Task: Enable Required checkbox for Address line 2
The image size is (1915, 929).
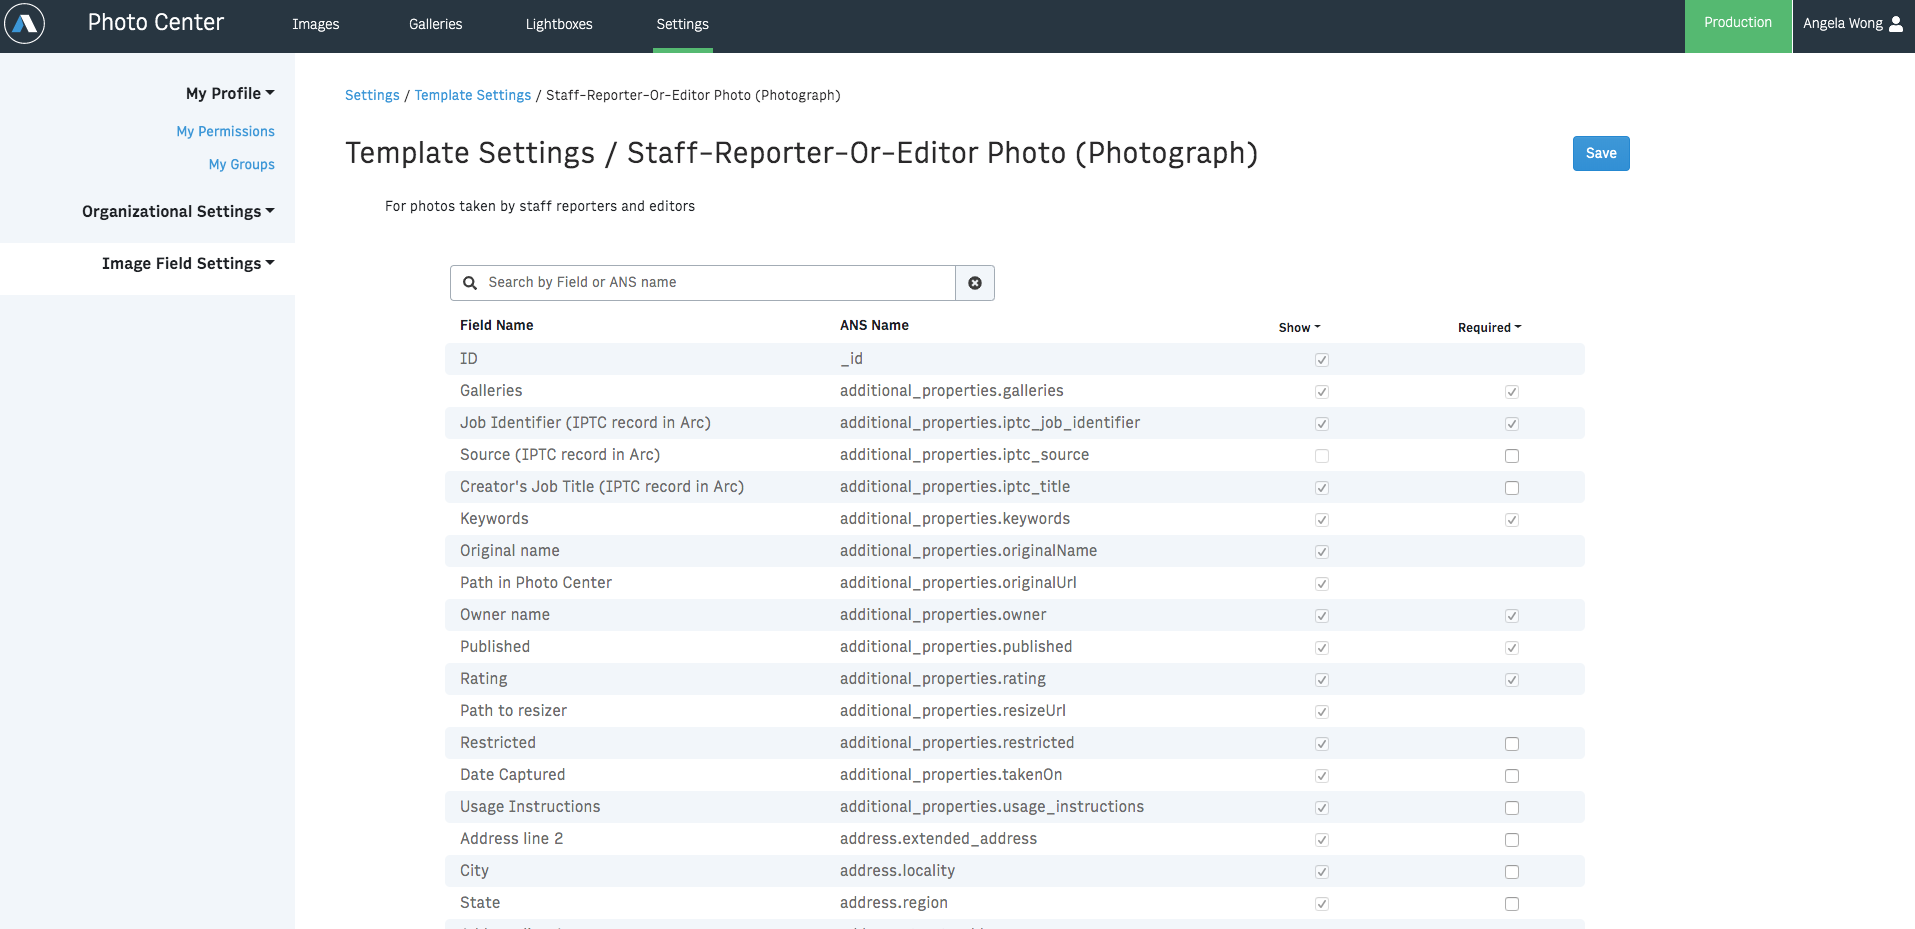Action: pos(1512,840)
